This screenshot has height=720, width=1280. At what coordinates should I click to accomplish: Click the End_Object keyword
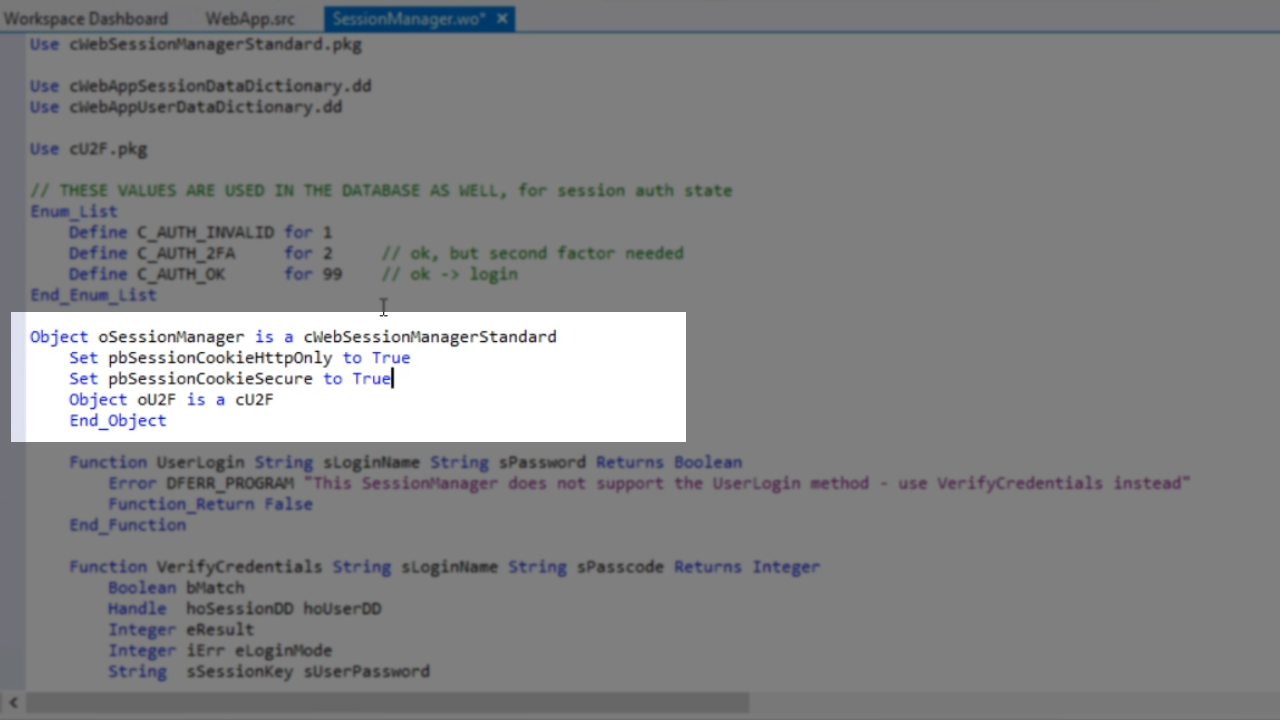pyautogui.click(x=117, y=421)
